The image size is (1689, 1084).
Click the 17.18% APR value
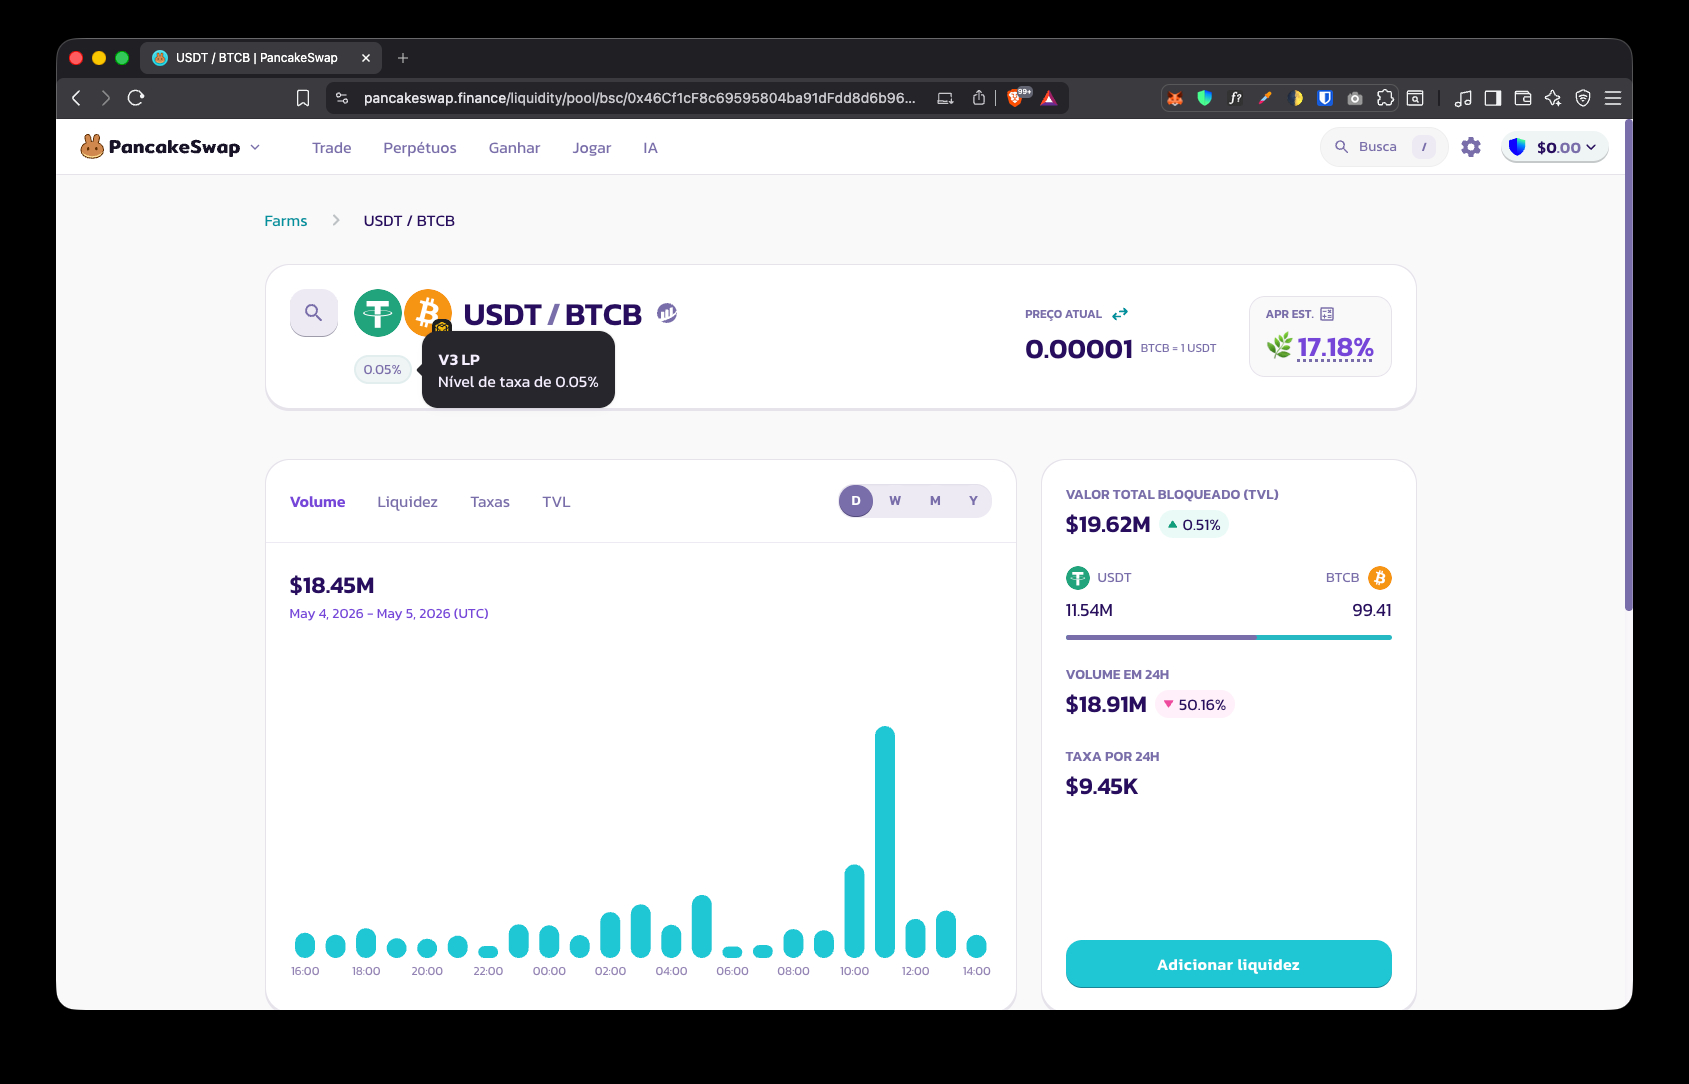click(1335, 347)
